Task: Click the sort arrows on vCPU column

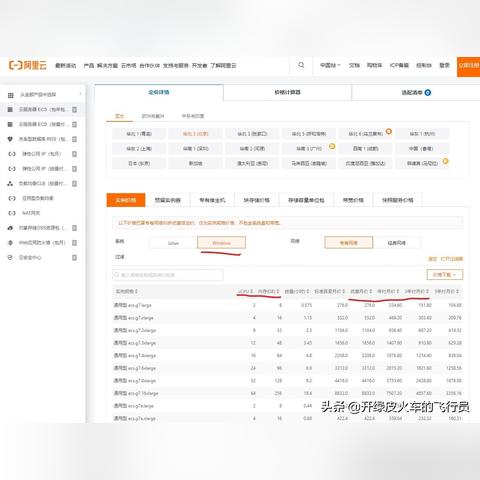Action: click(x=252, y=292)
